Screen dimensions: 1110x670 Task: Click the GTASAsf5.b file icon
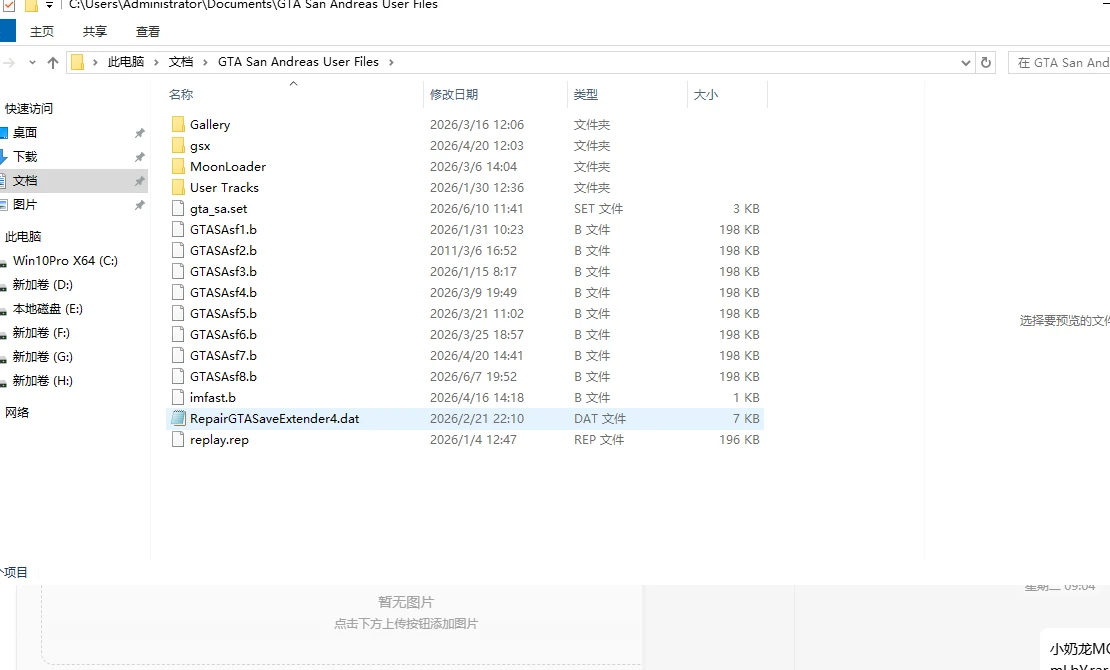point(178,314)
